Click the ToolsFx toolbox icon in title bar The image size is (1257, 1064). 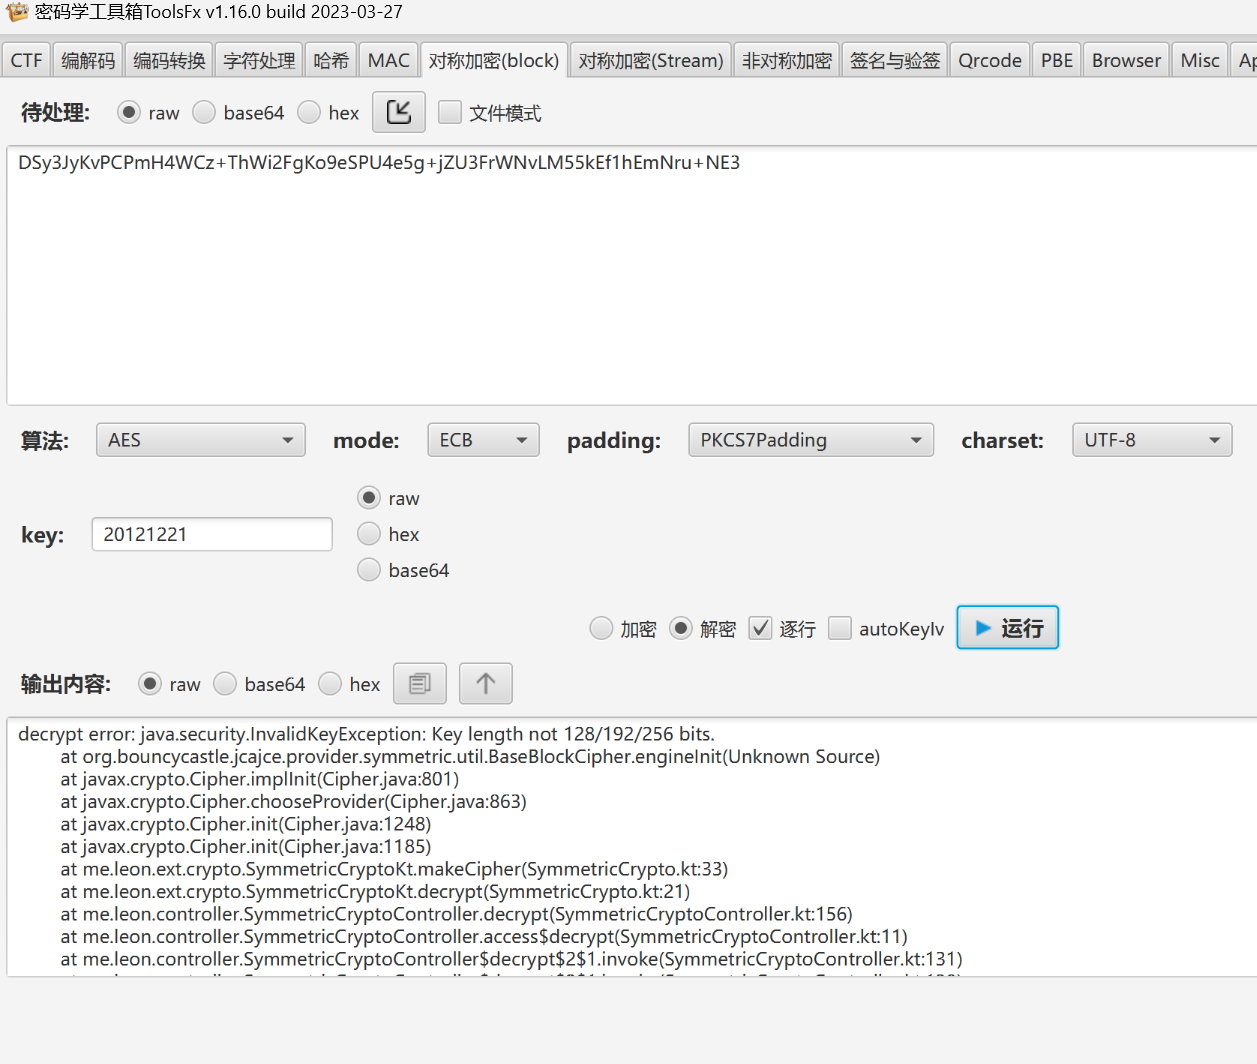[14, 13]
